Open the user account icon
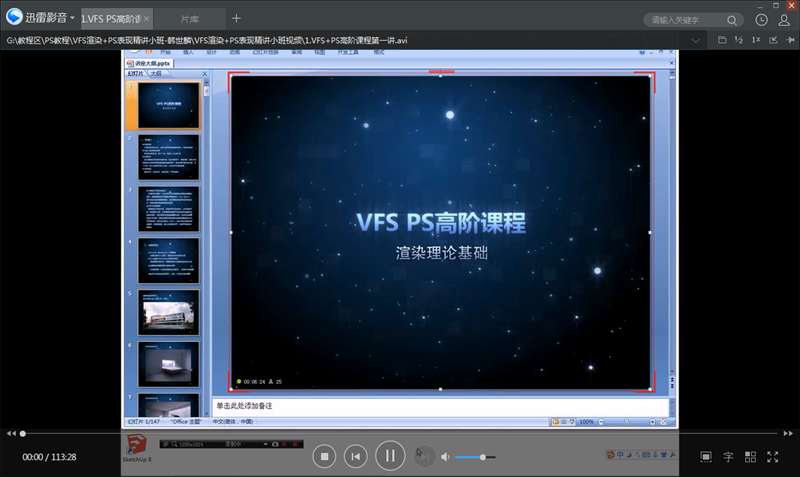The height and width of the screenshot is (477, 800). 784,20
